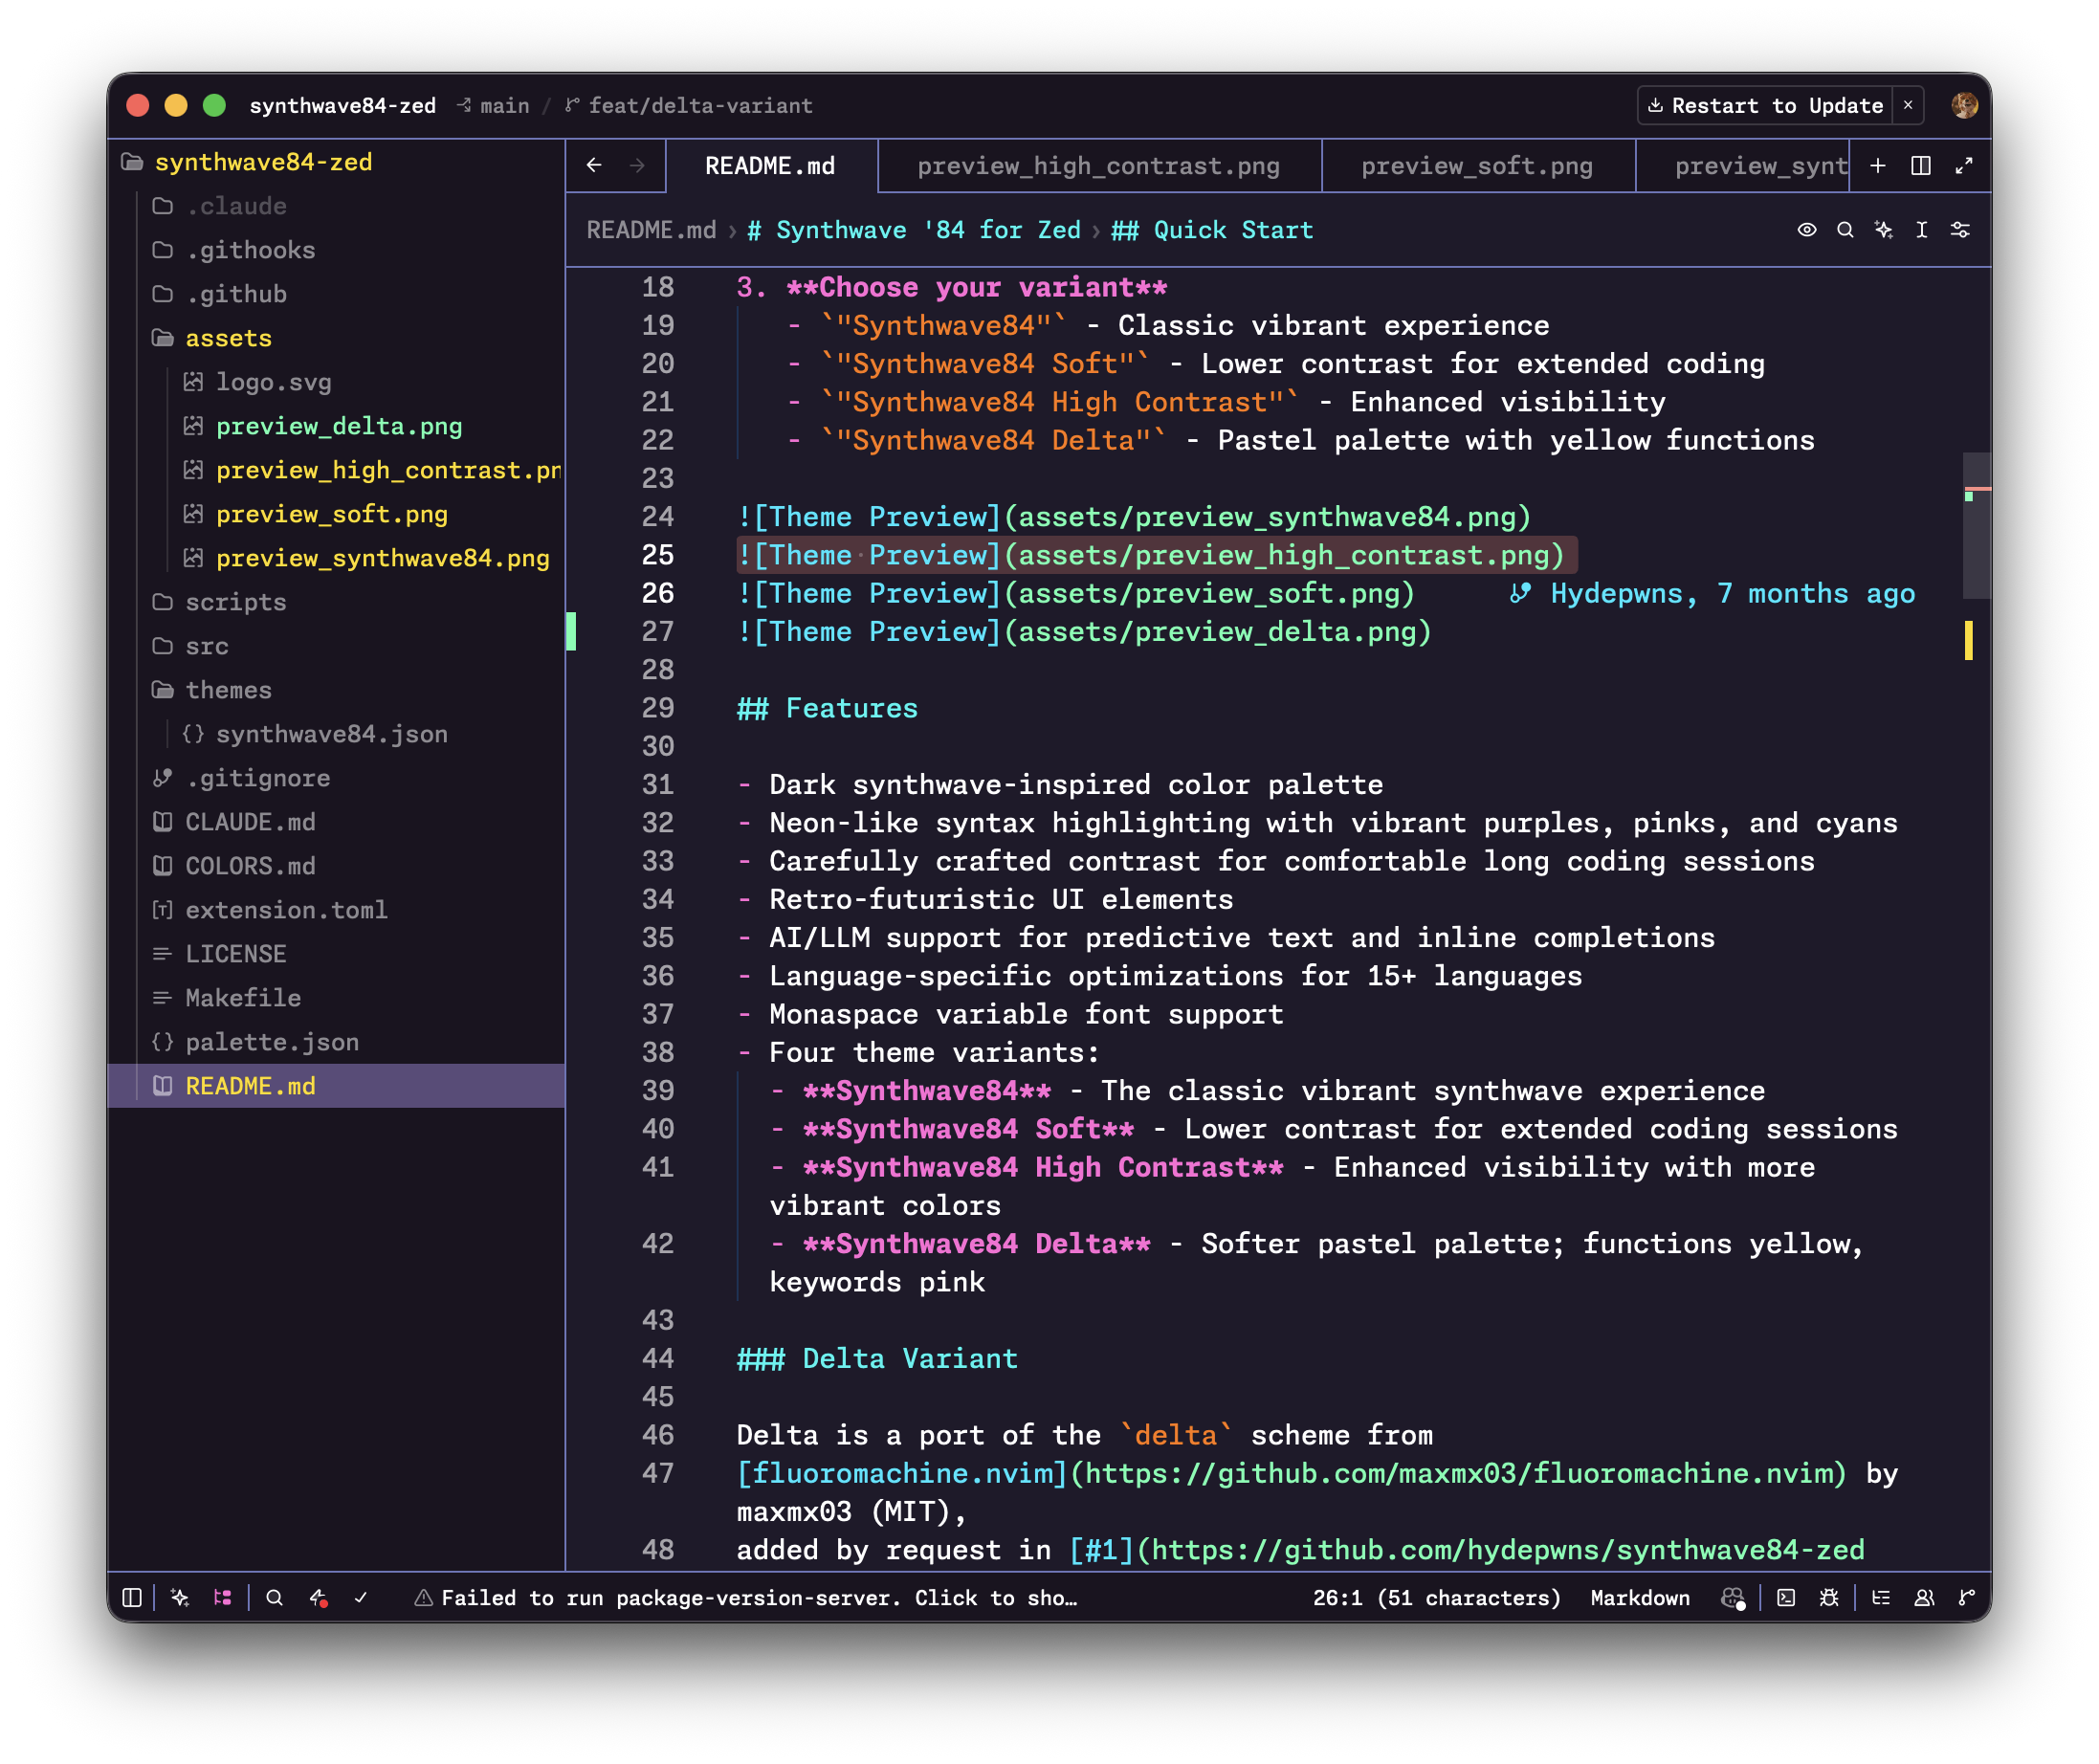Click the package-version-server failure message

click(746, 1598)
